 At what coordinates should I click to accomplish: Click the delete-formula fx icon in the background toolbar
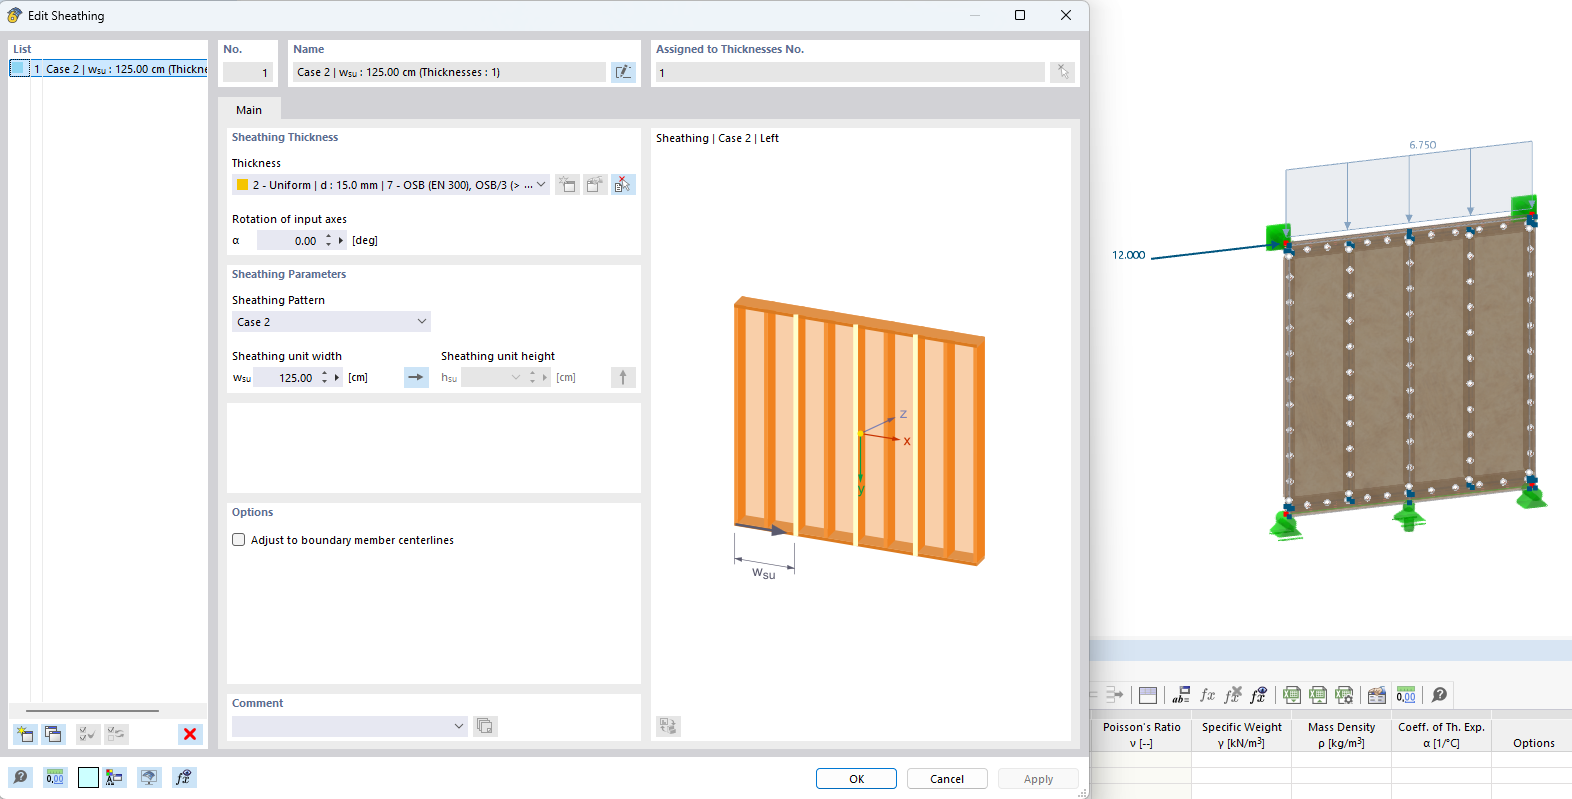(1233, 695)
